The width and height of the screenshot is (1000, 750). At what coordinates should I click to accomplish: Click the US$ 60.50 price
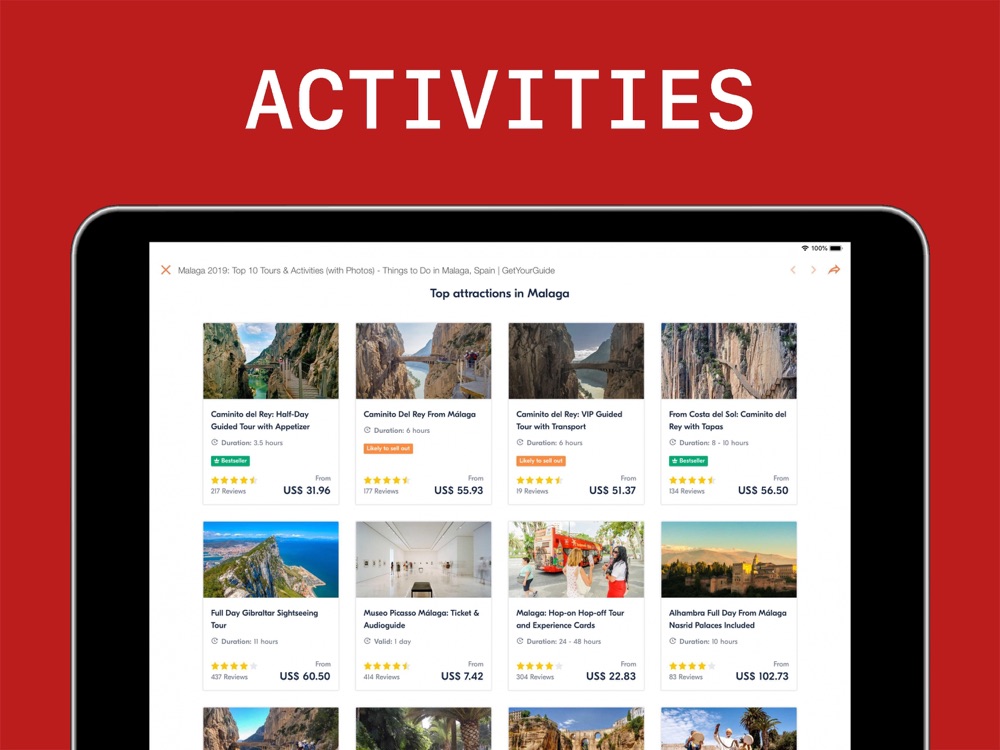click(305, 676)
